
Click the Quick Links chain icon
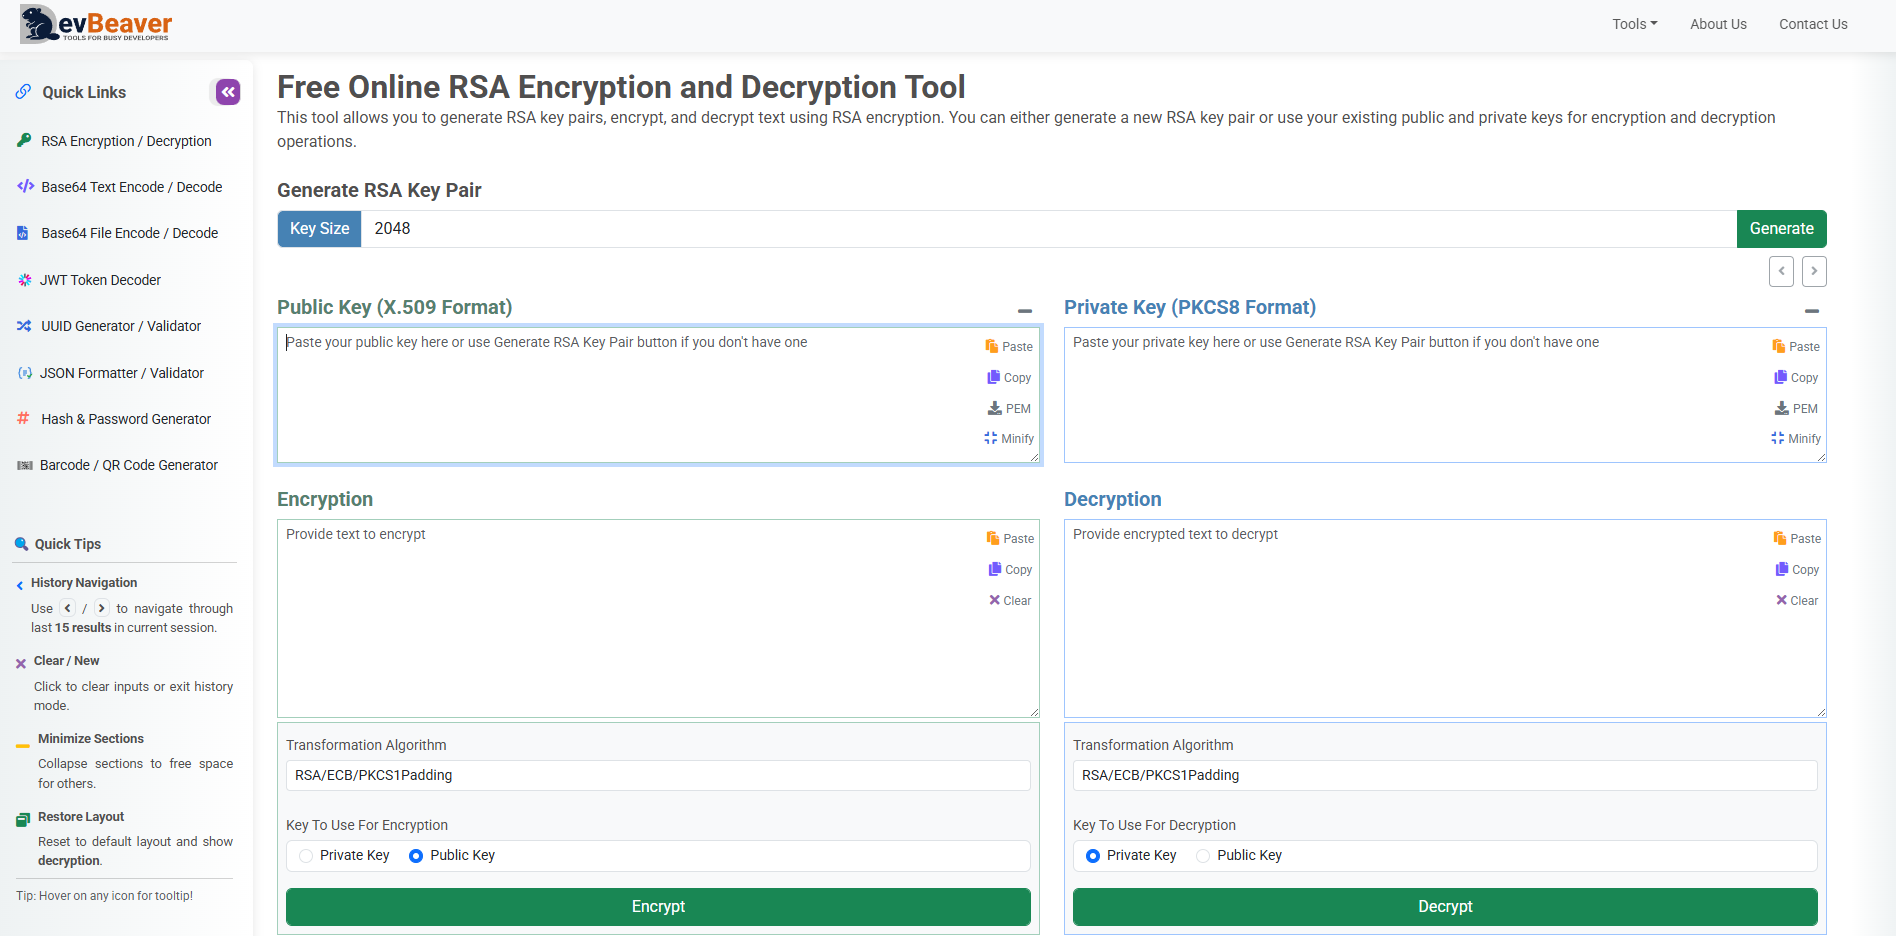click(23, 92)
